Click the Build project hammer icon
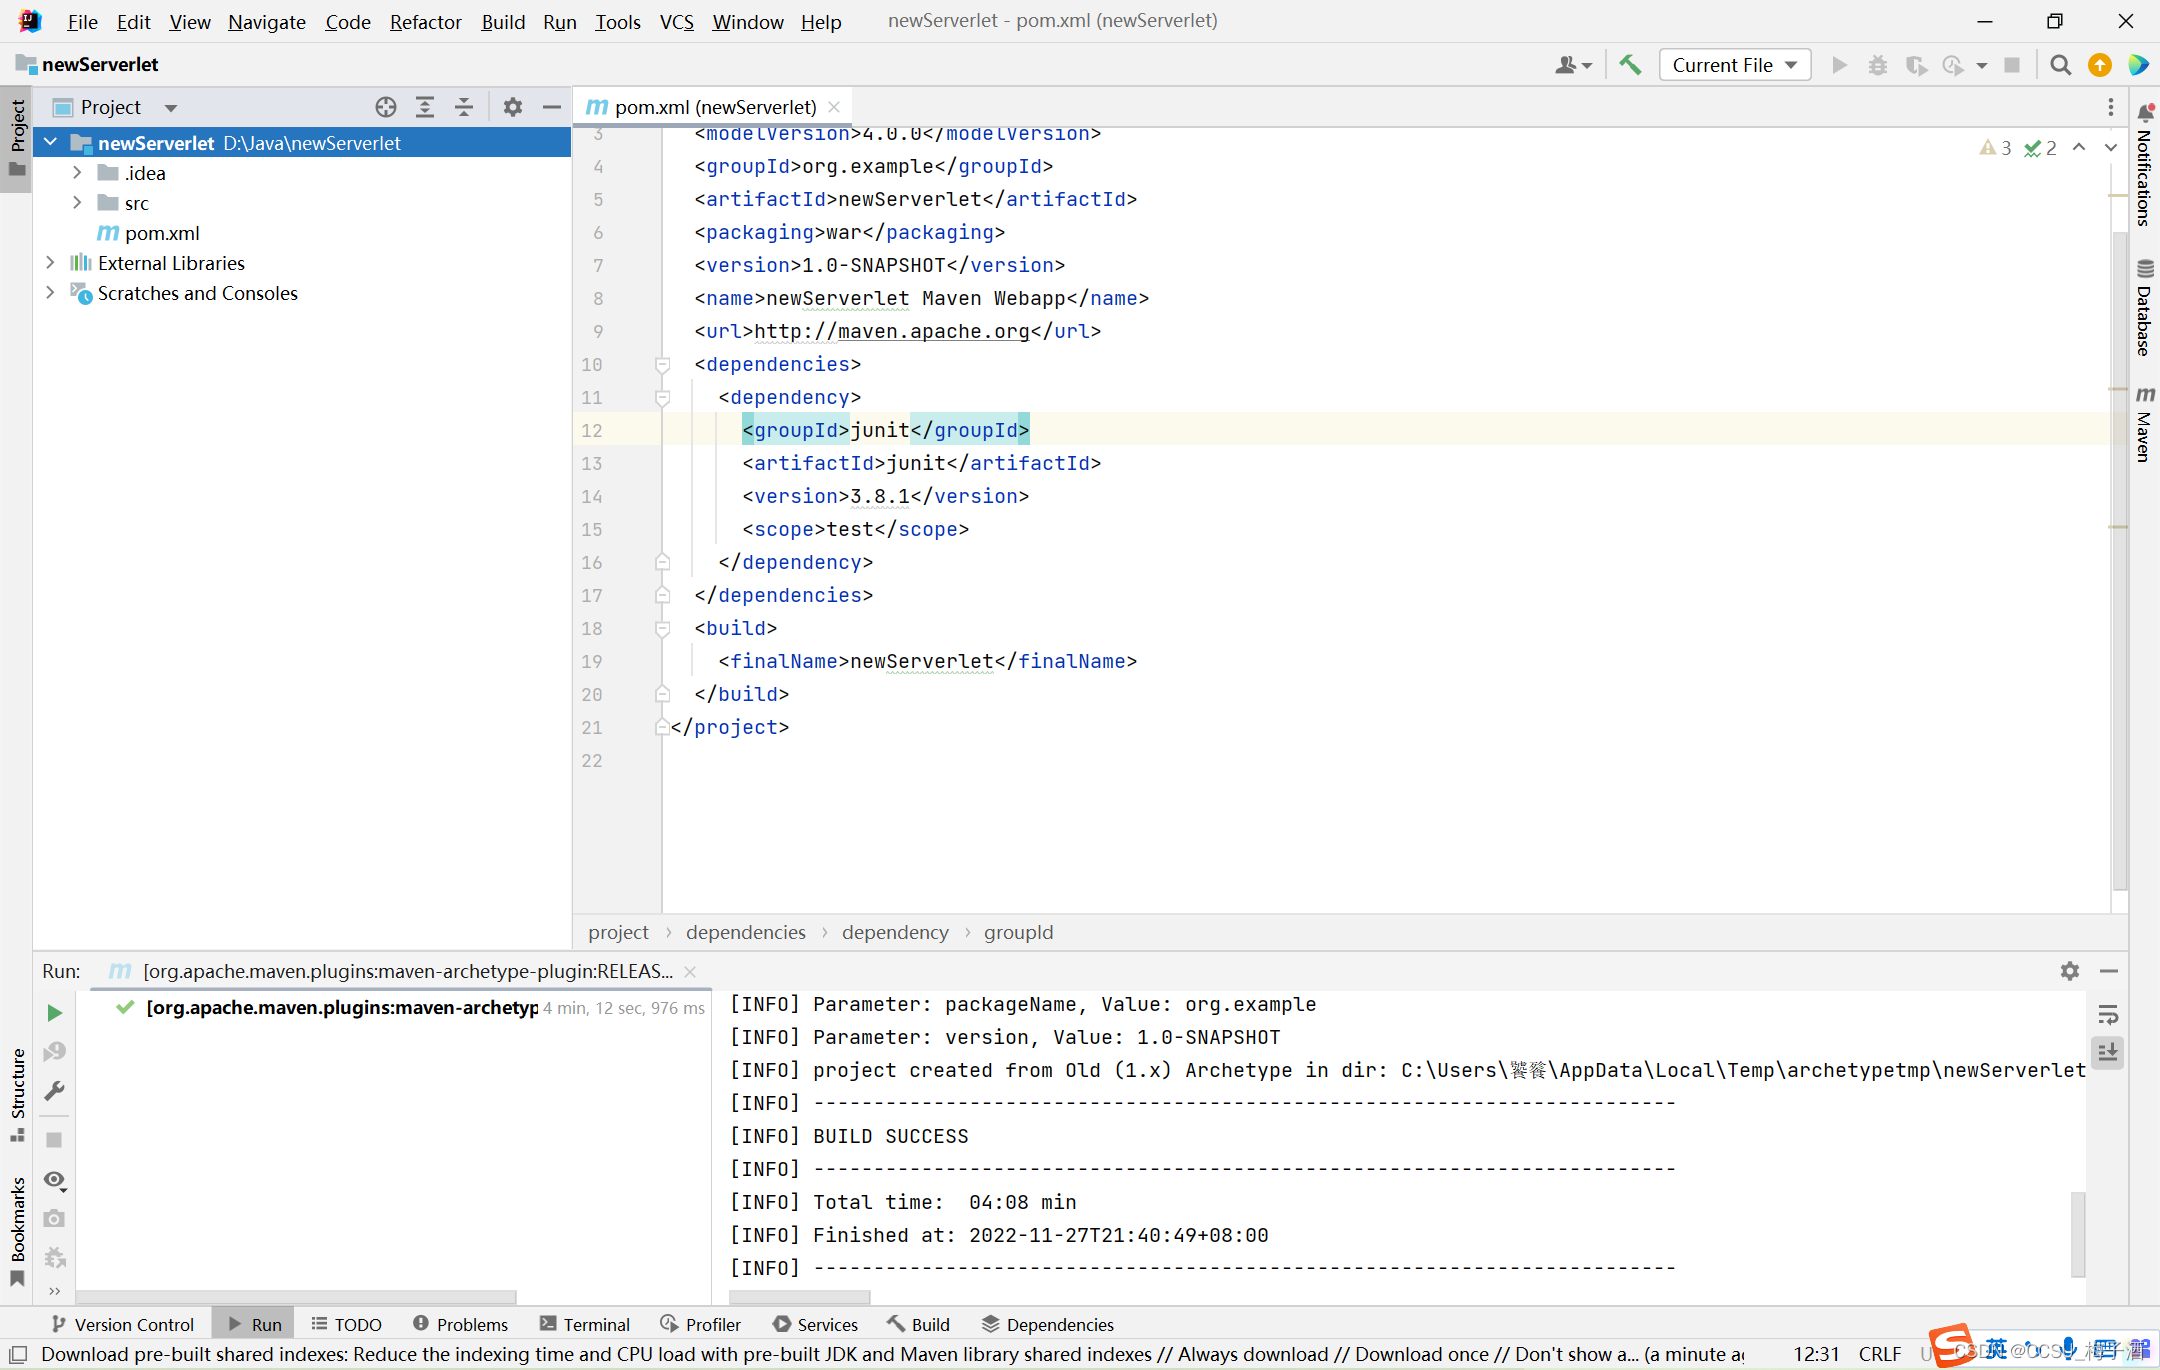Image resolution: width=2160 pixels, height=1370 pixels. 1630,65
